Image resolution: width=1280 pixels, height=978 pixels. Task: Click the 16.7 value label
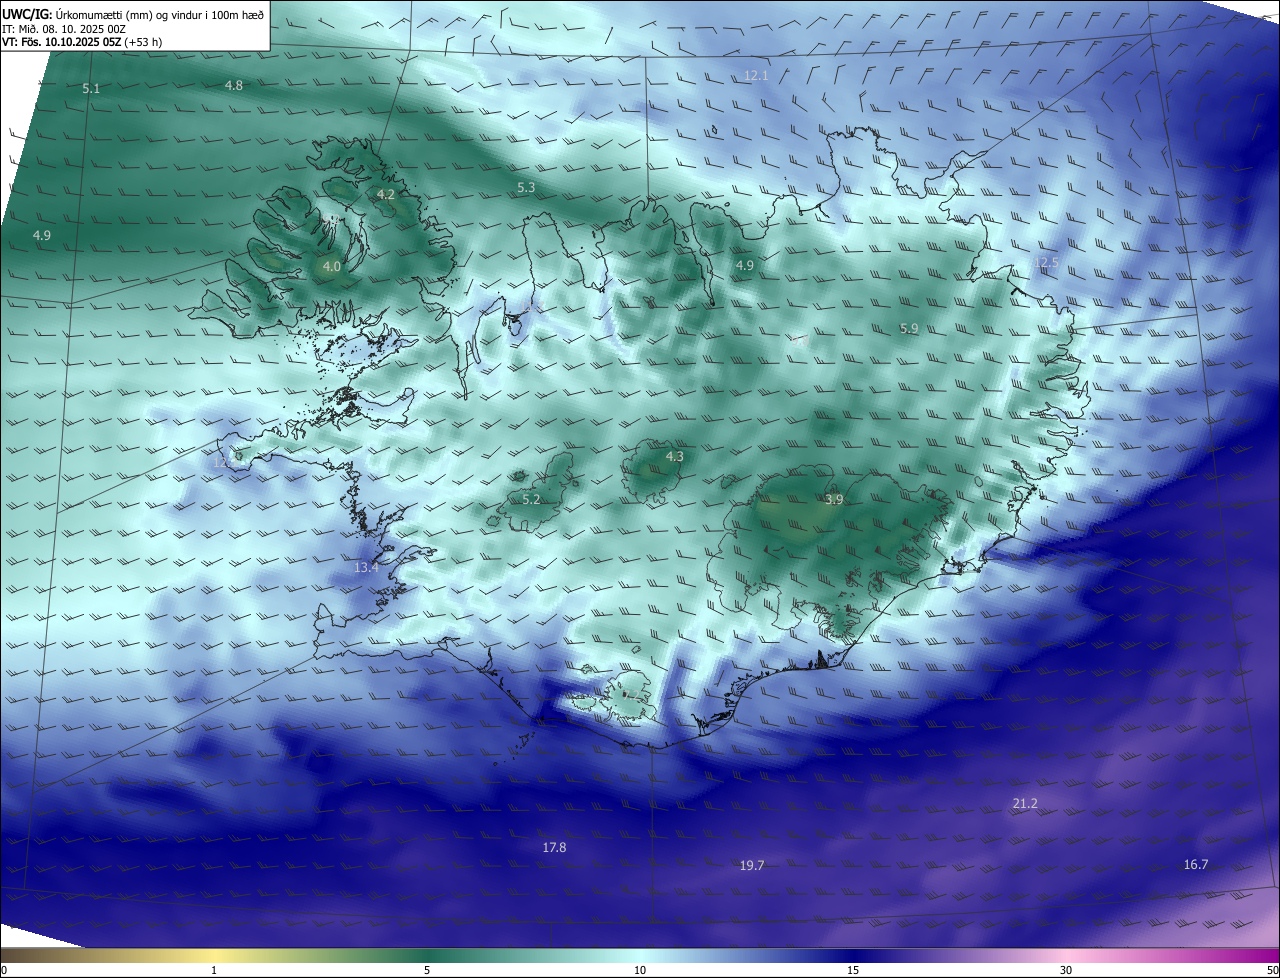pos(1196,864)
